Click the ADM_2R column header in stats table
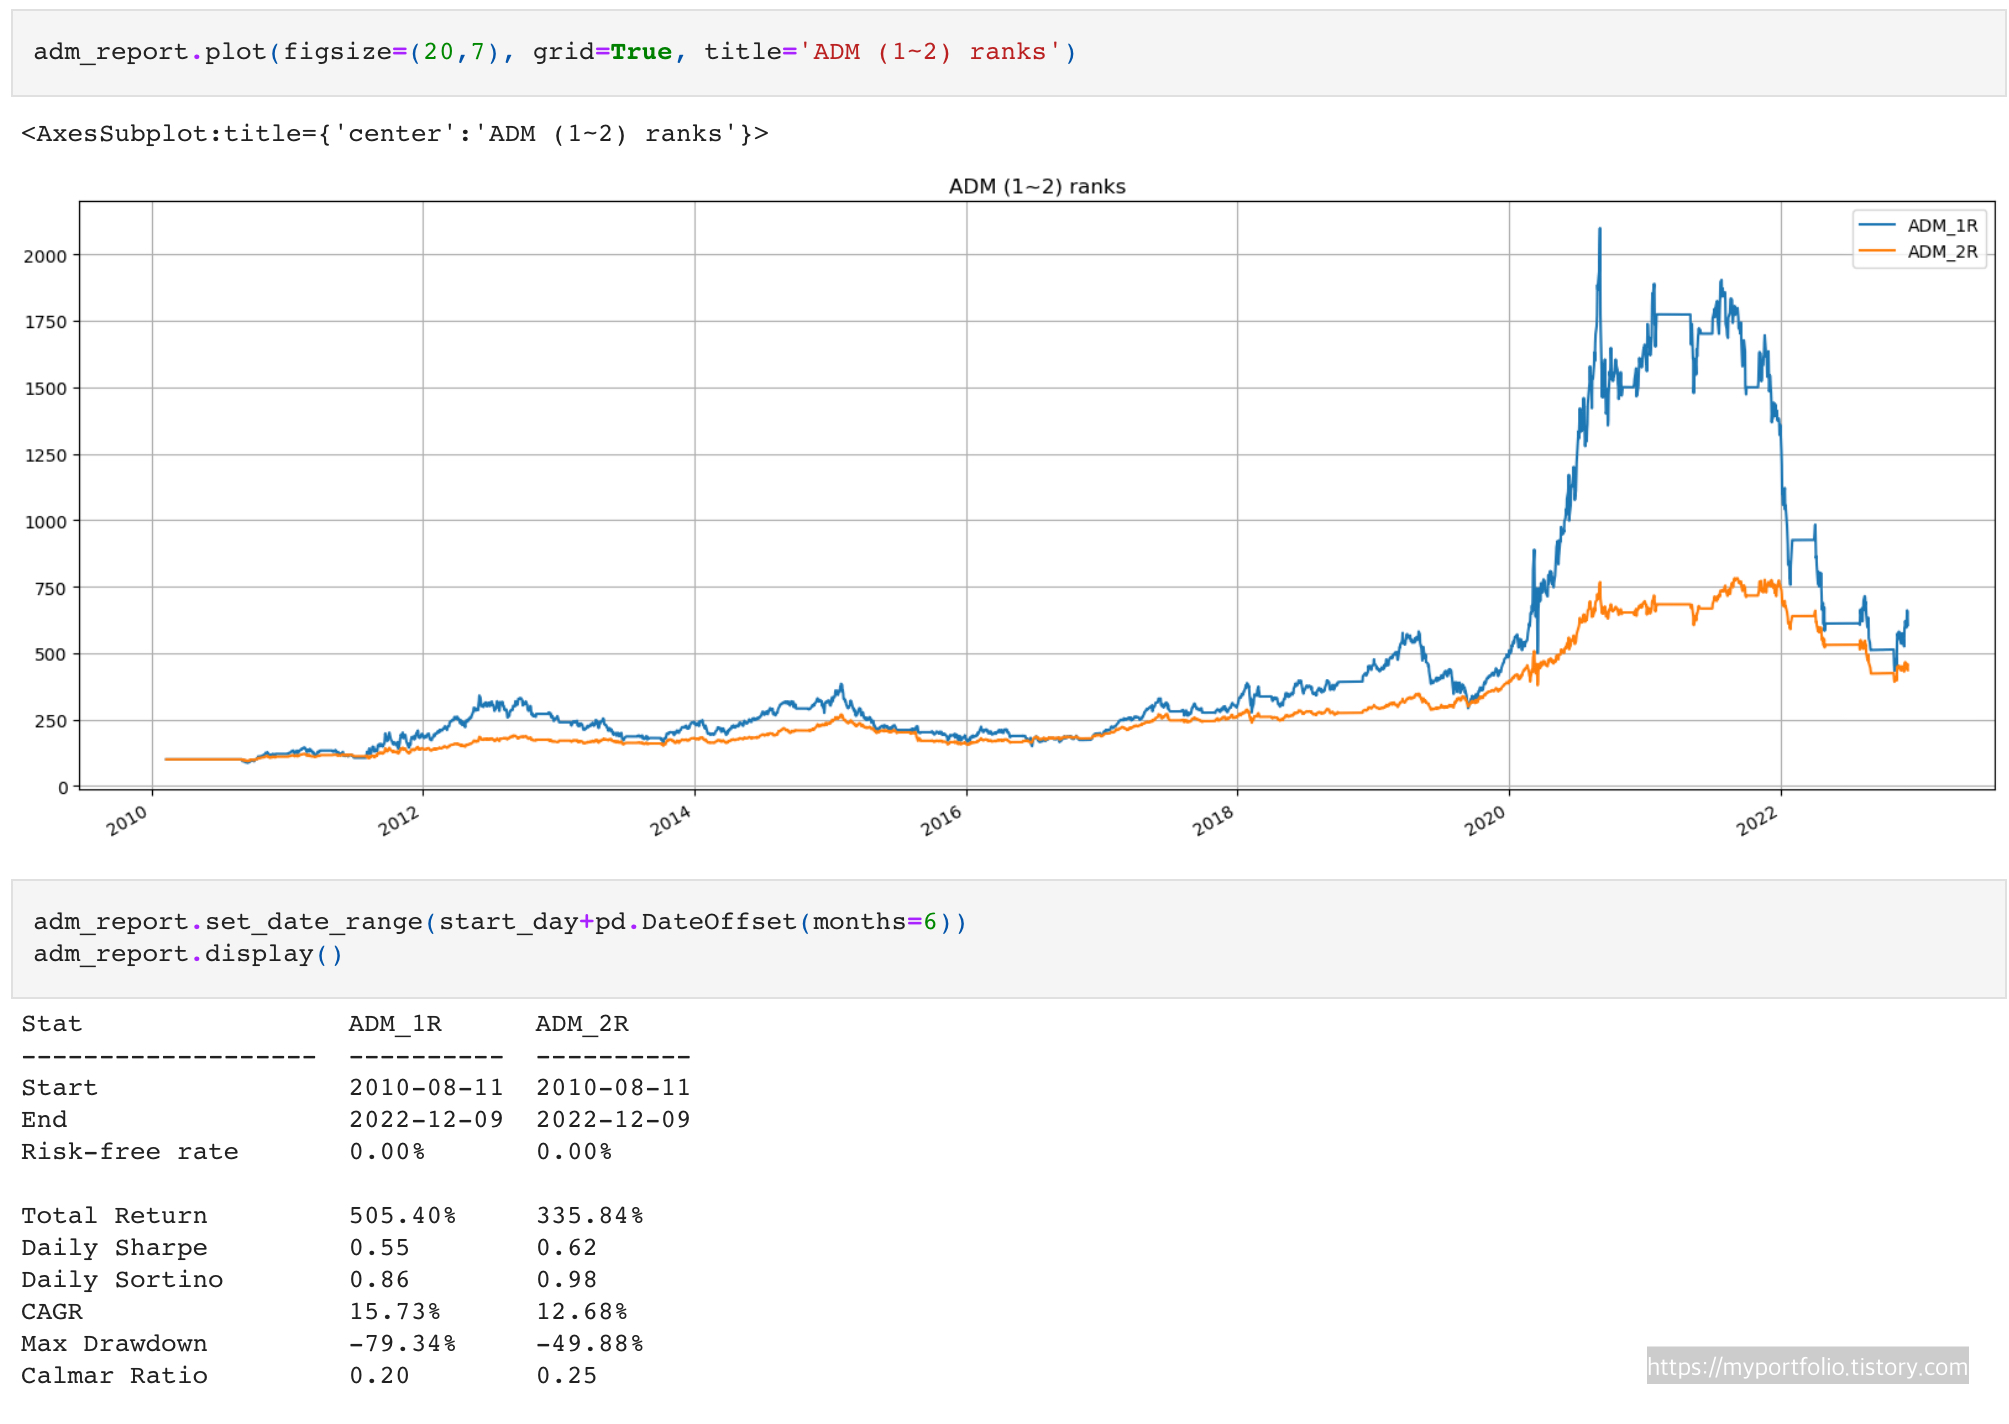The image size is (2009, 1424). tap(582, 1024)
